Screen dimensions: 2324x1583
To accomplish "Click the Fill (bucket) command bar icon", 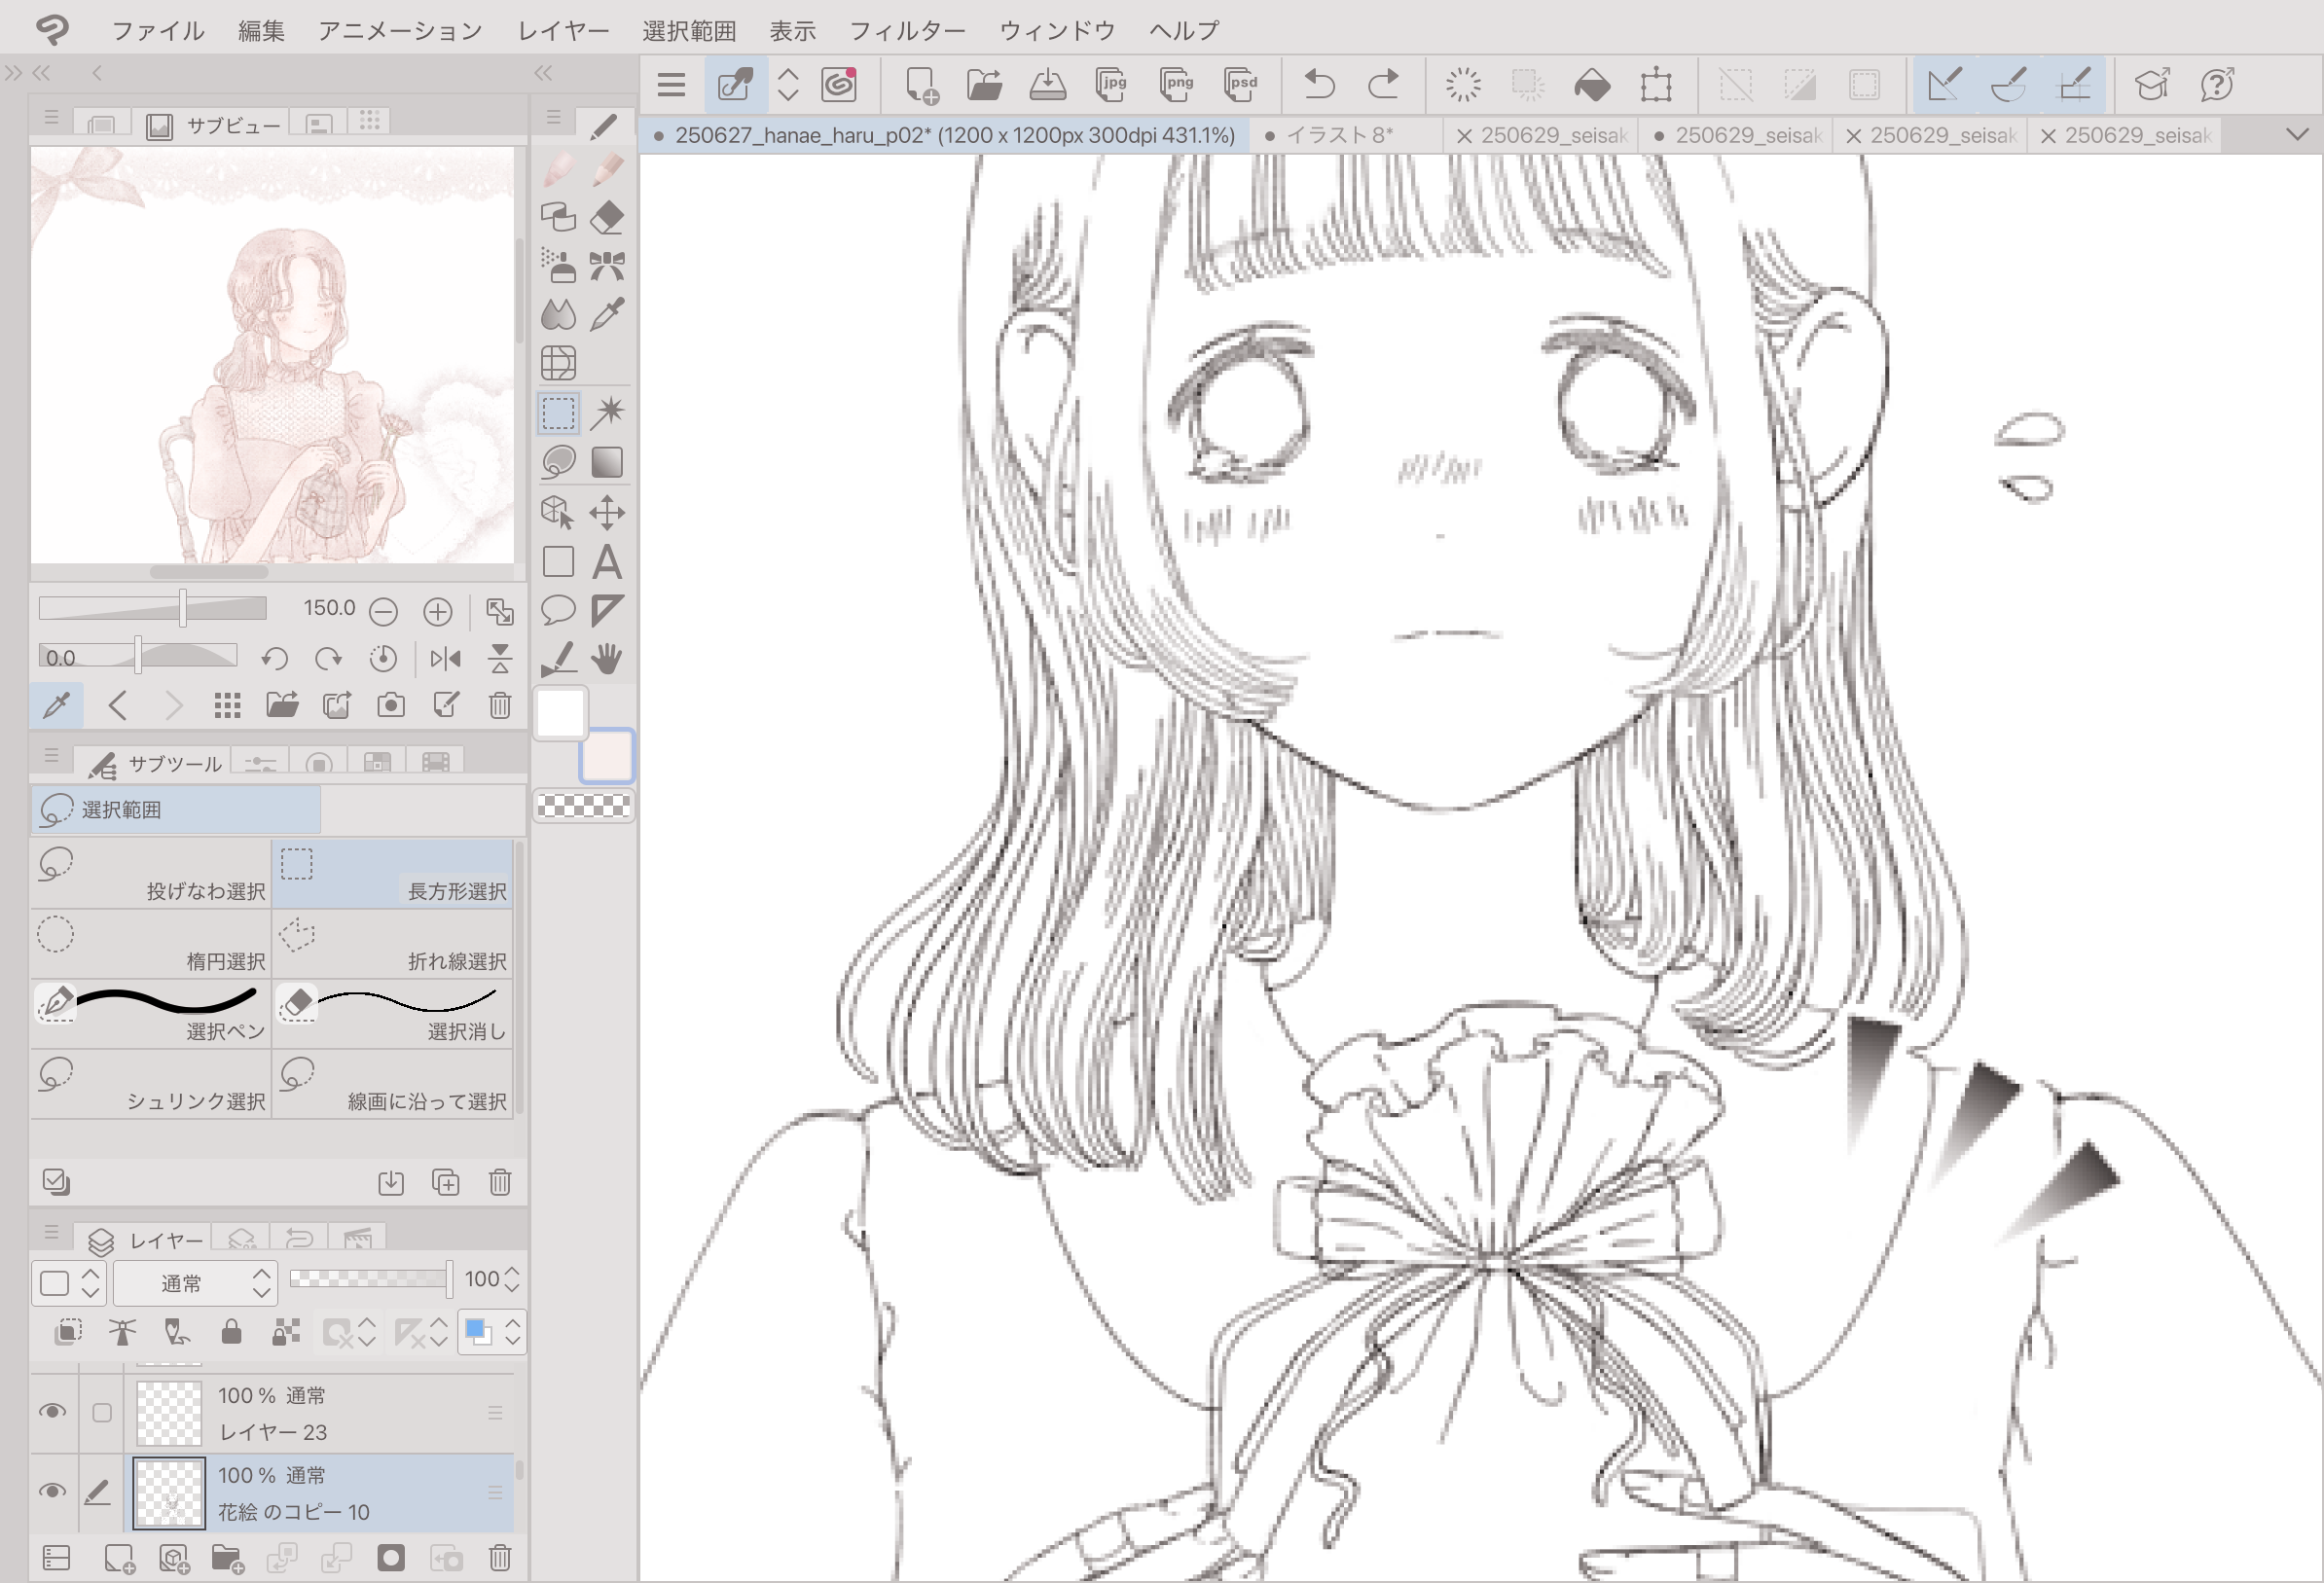I will (x=1591, y=85).
